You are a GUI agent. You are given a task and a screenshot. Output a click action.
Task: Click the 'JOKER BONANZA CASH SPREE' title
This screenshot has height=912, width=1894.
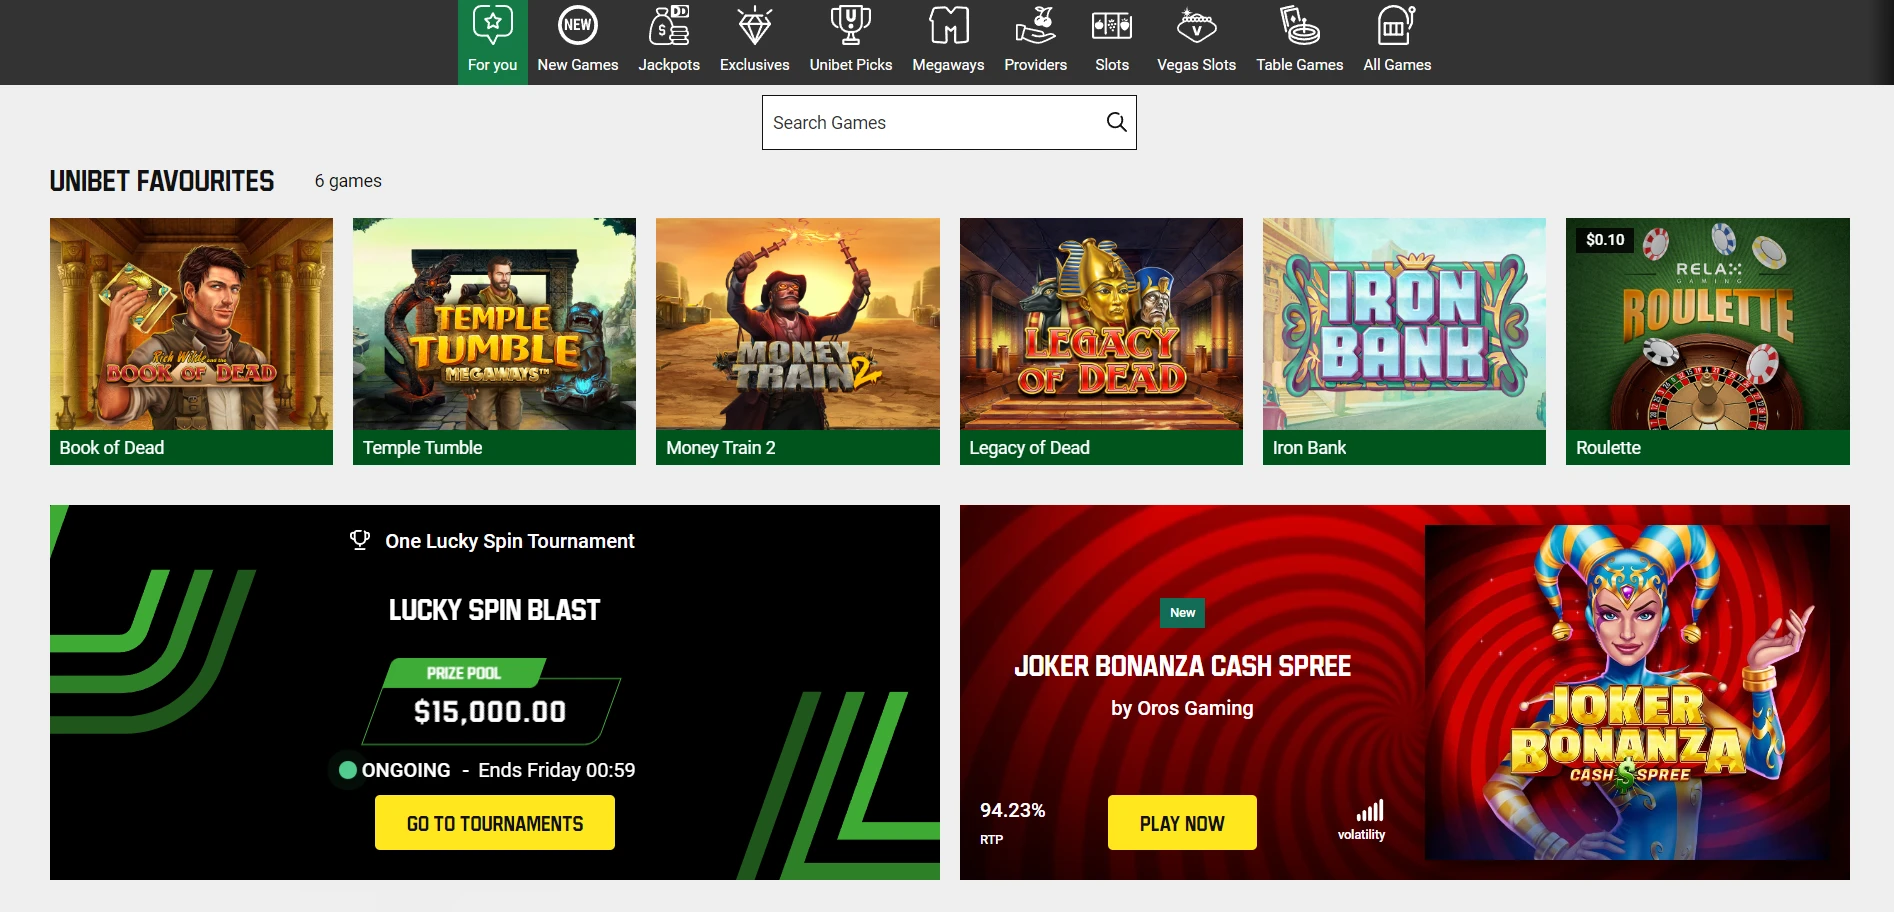[1182, 666]
